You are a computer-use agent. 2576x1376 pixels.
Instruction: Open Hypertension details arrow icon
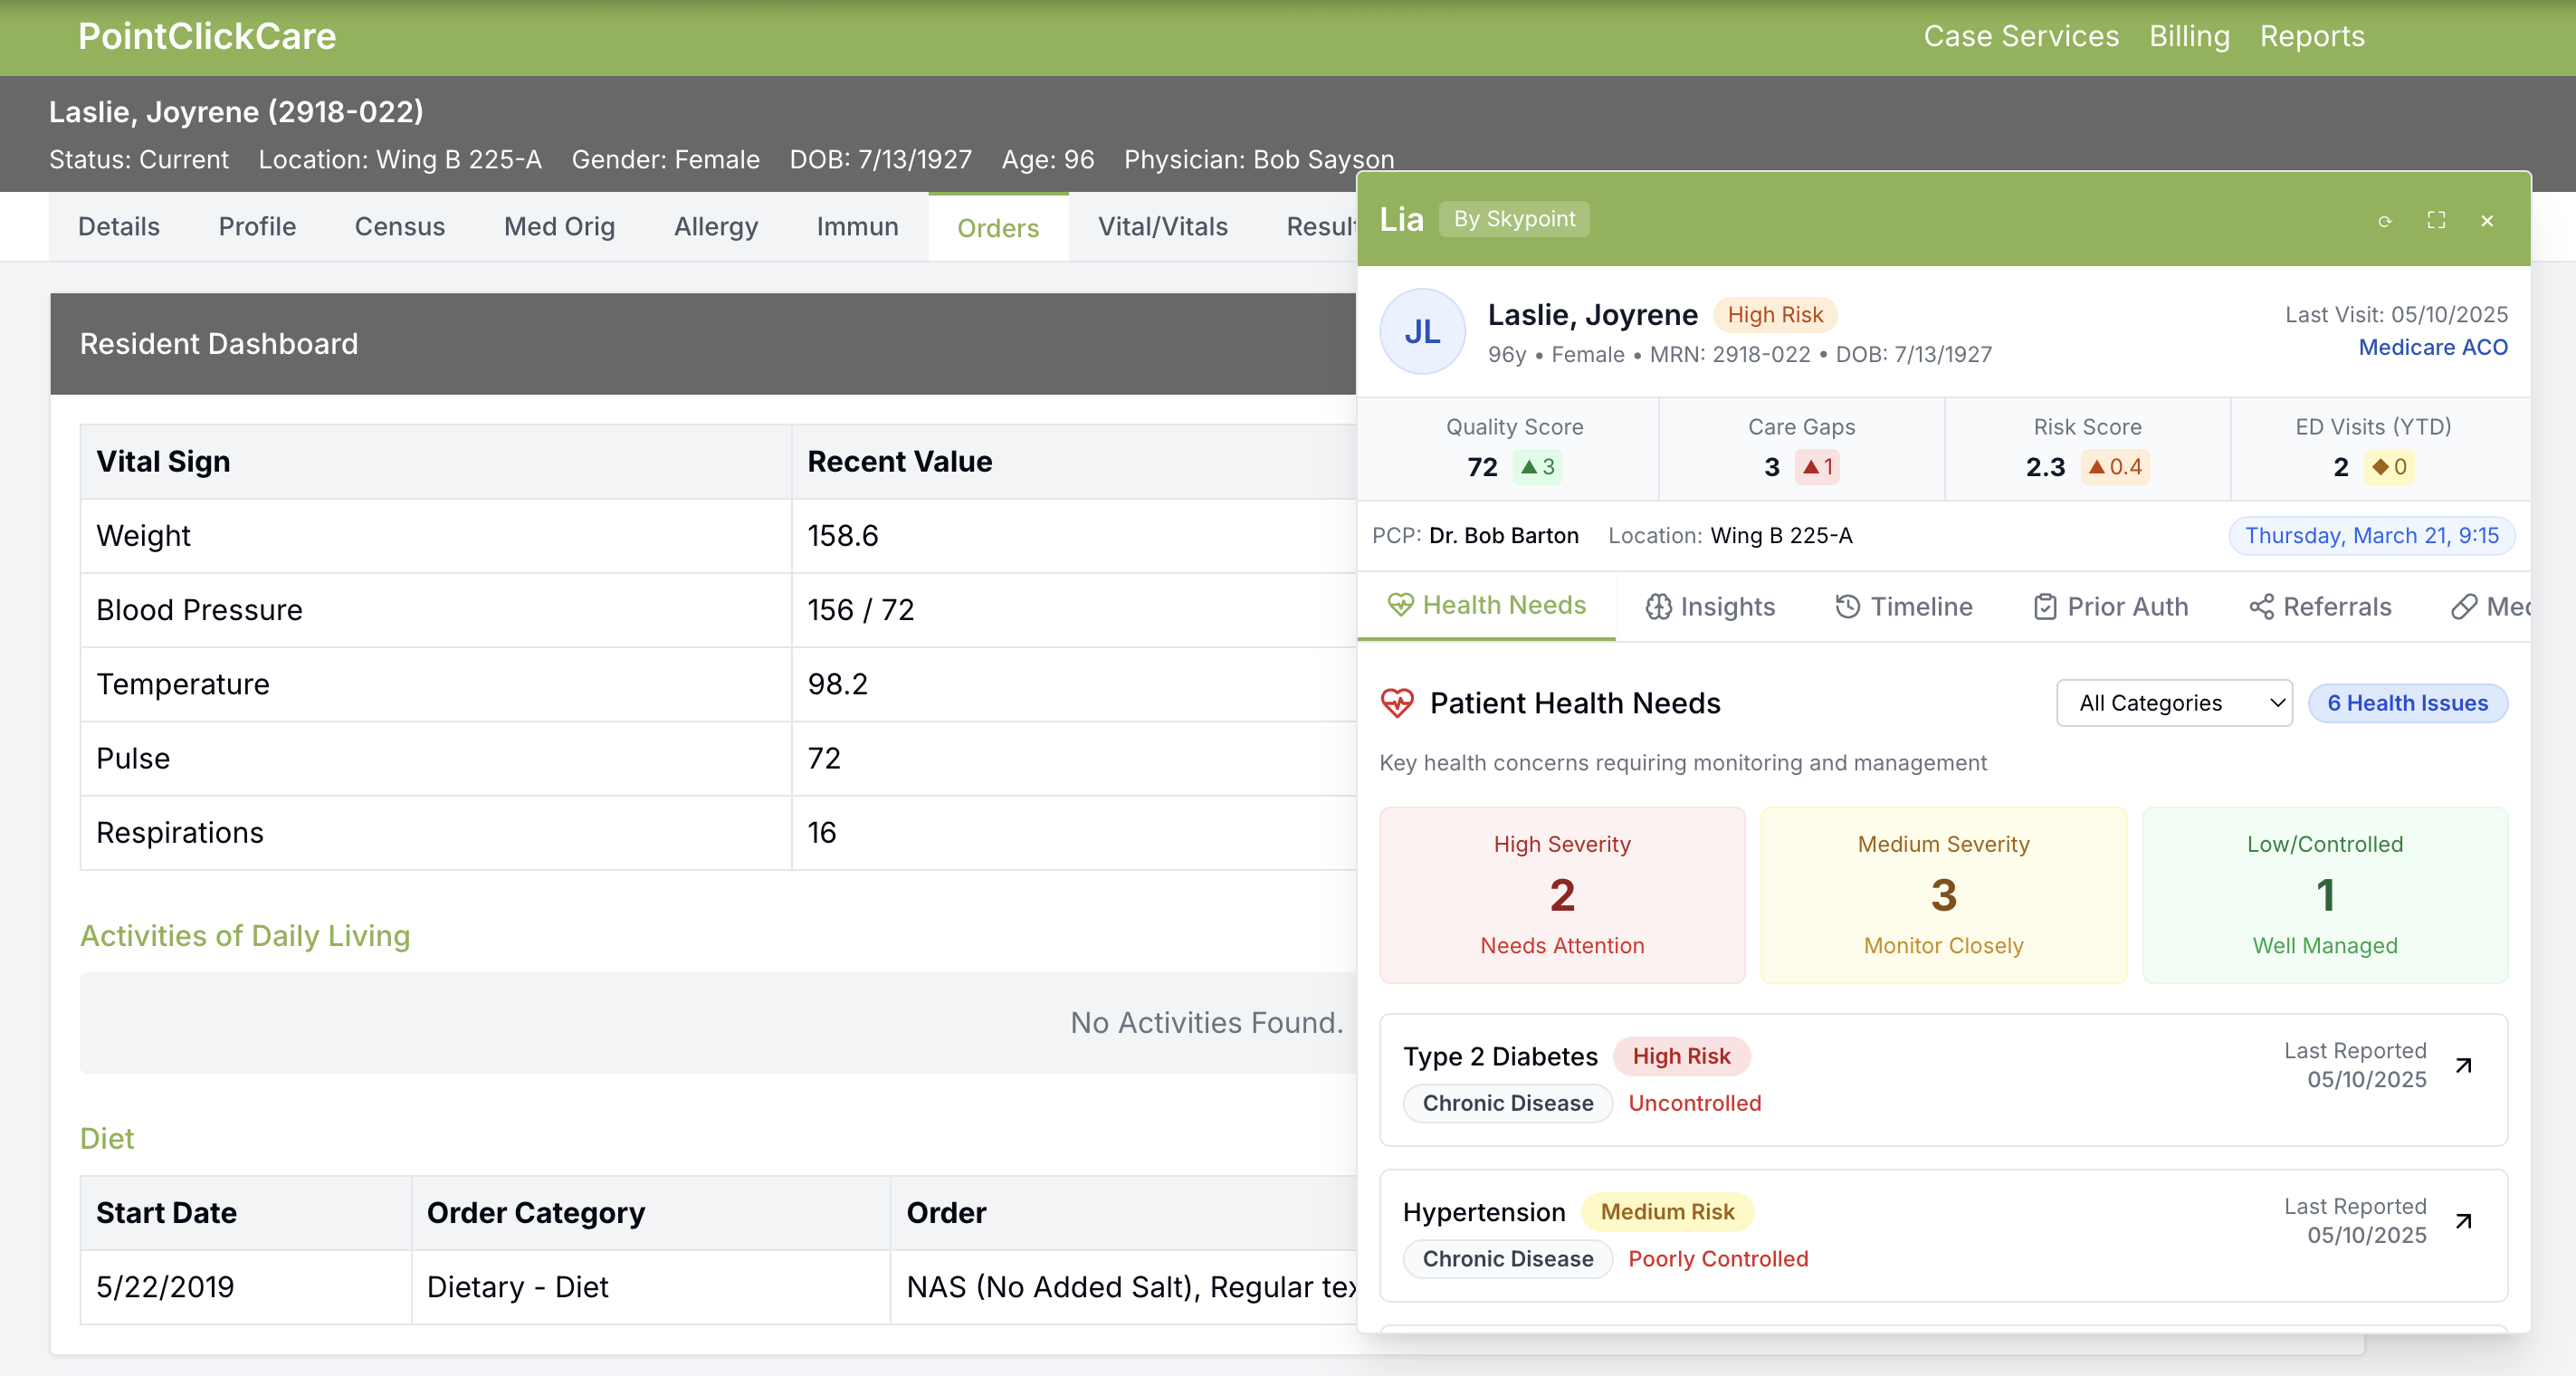tap(2464, 1221)
